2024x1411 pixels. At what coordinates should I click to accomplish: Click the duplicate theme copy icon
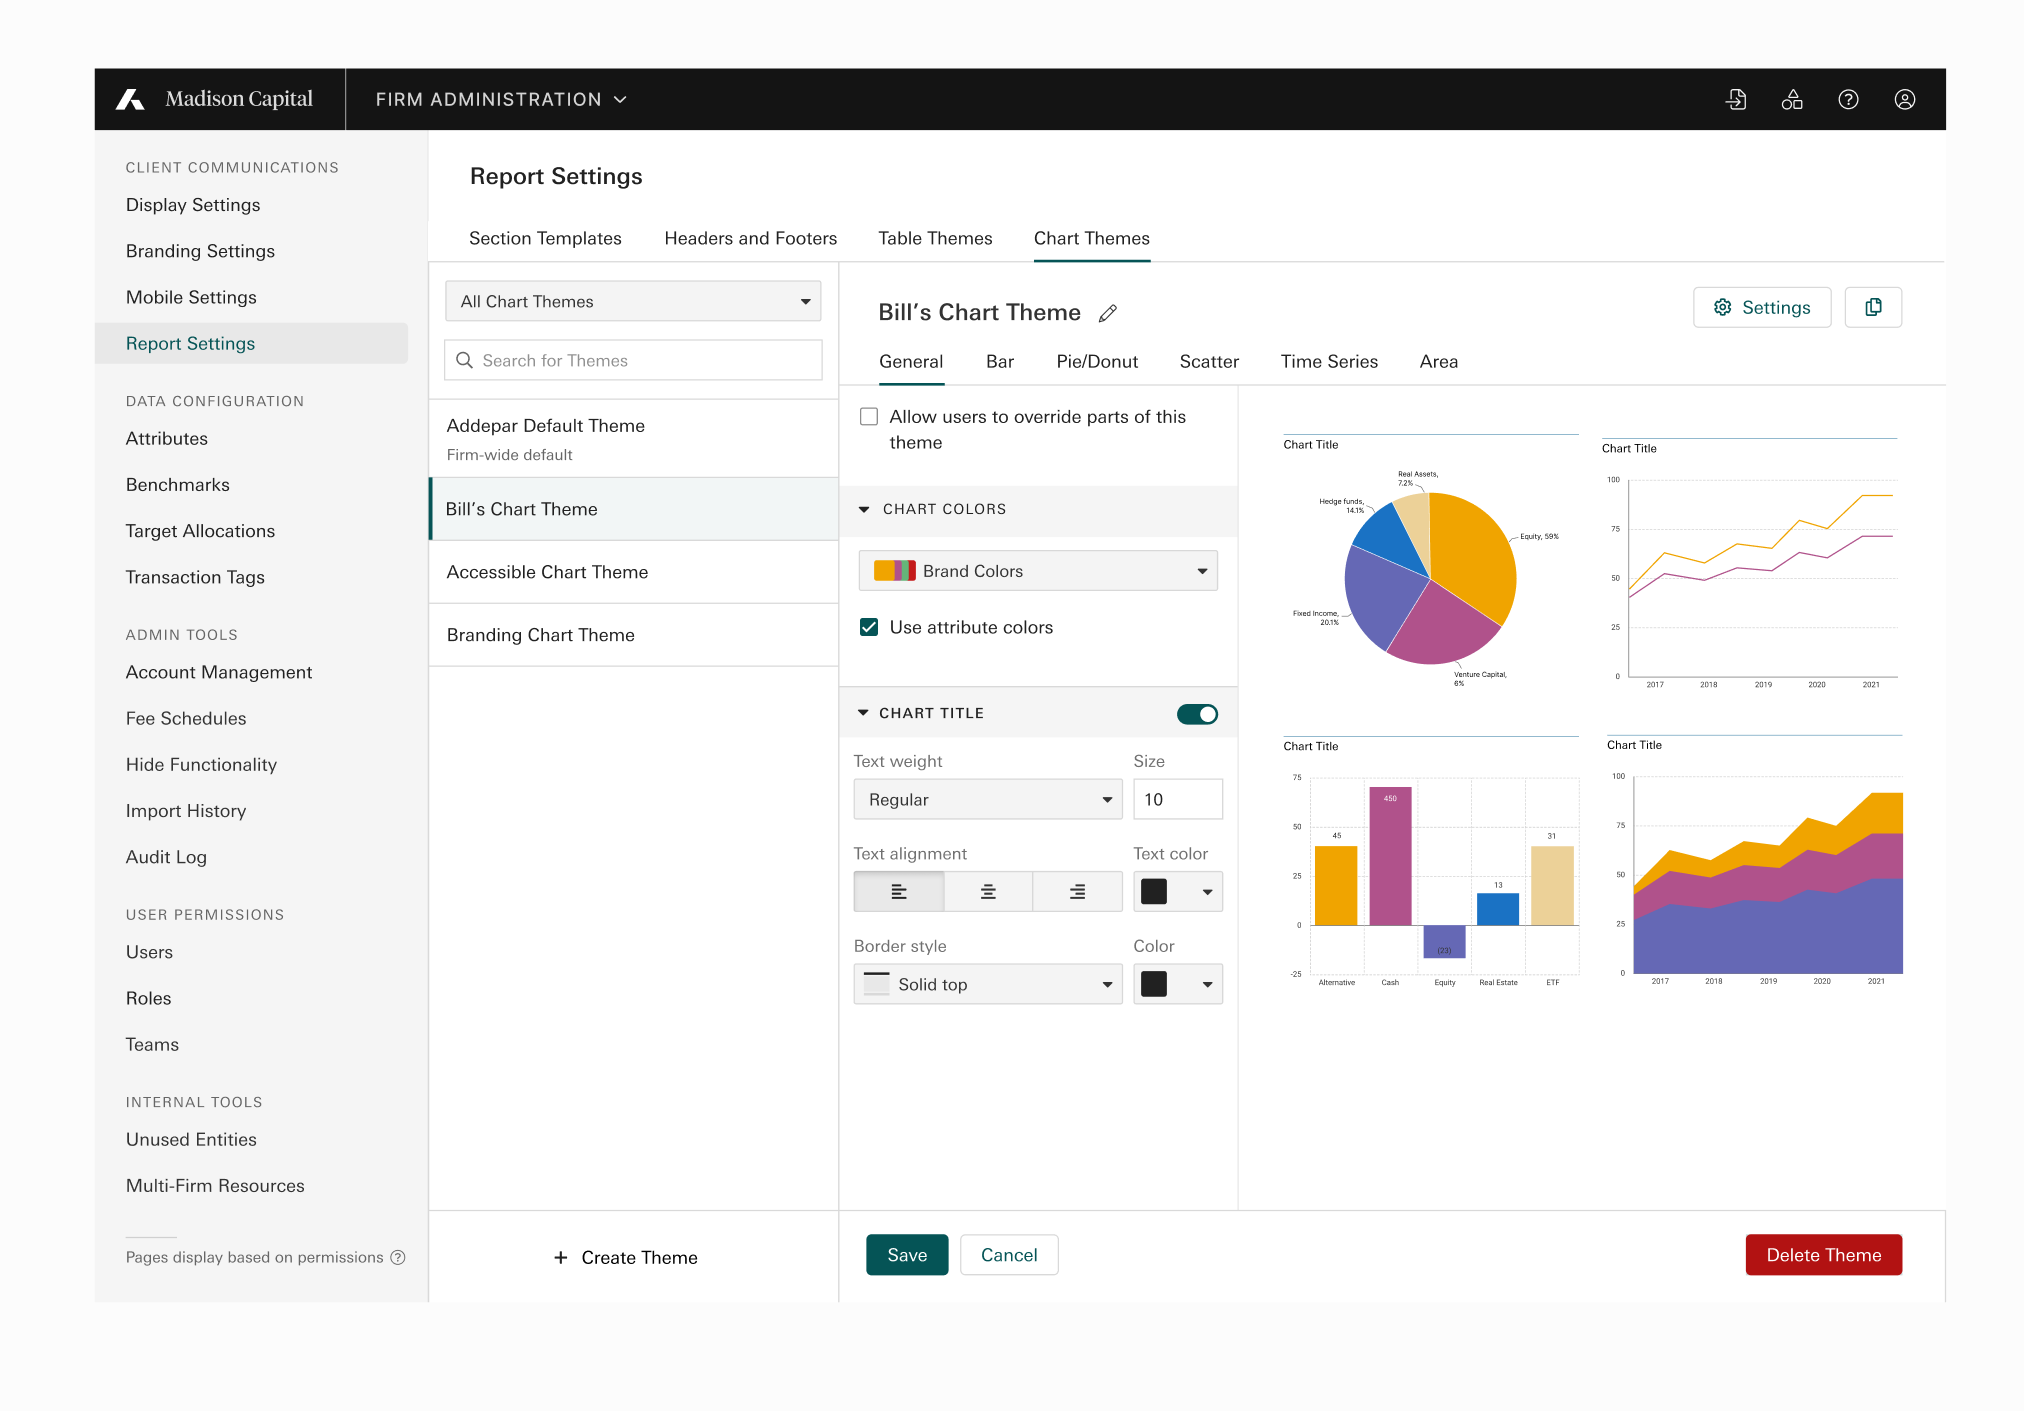click(x=1872, y=307)
